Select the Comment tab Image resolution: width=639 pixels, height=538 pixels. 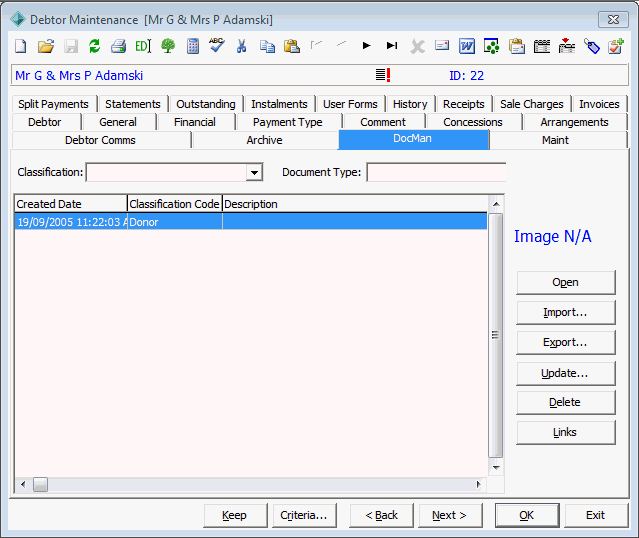(383, 122)
